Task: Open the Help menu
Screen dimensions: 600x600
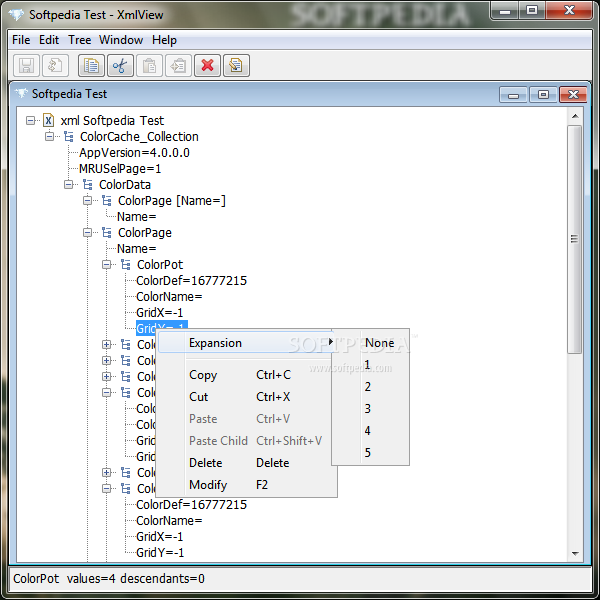Action: point(165,40)
